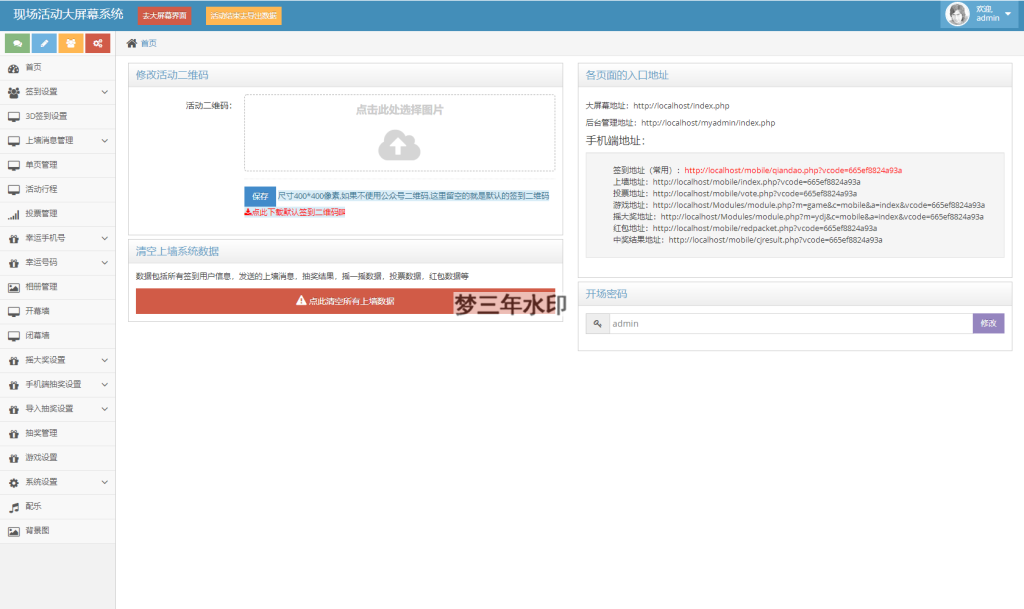Click the 修改活动二维码 panel heading
The width and height of the screenshot is (1024, 609).
pyautogui.click(x=172, y=75)
